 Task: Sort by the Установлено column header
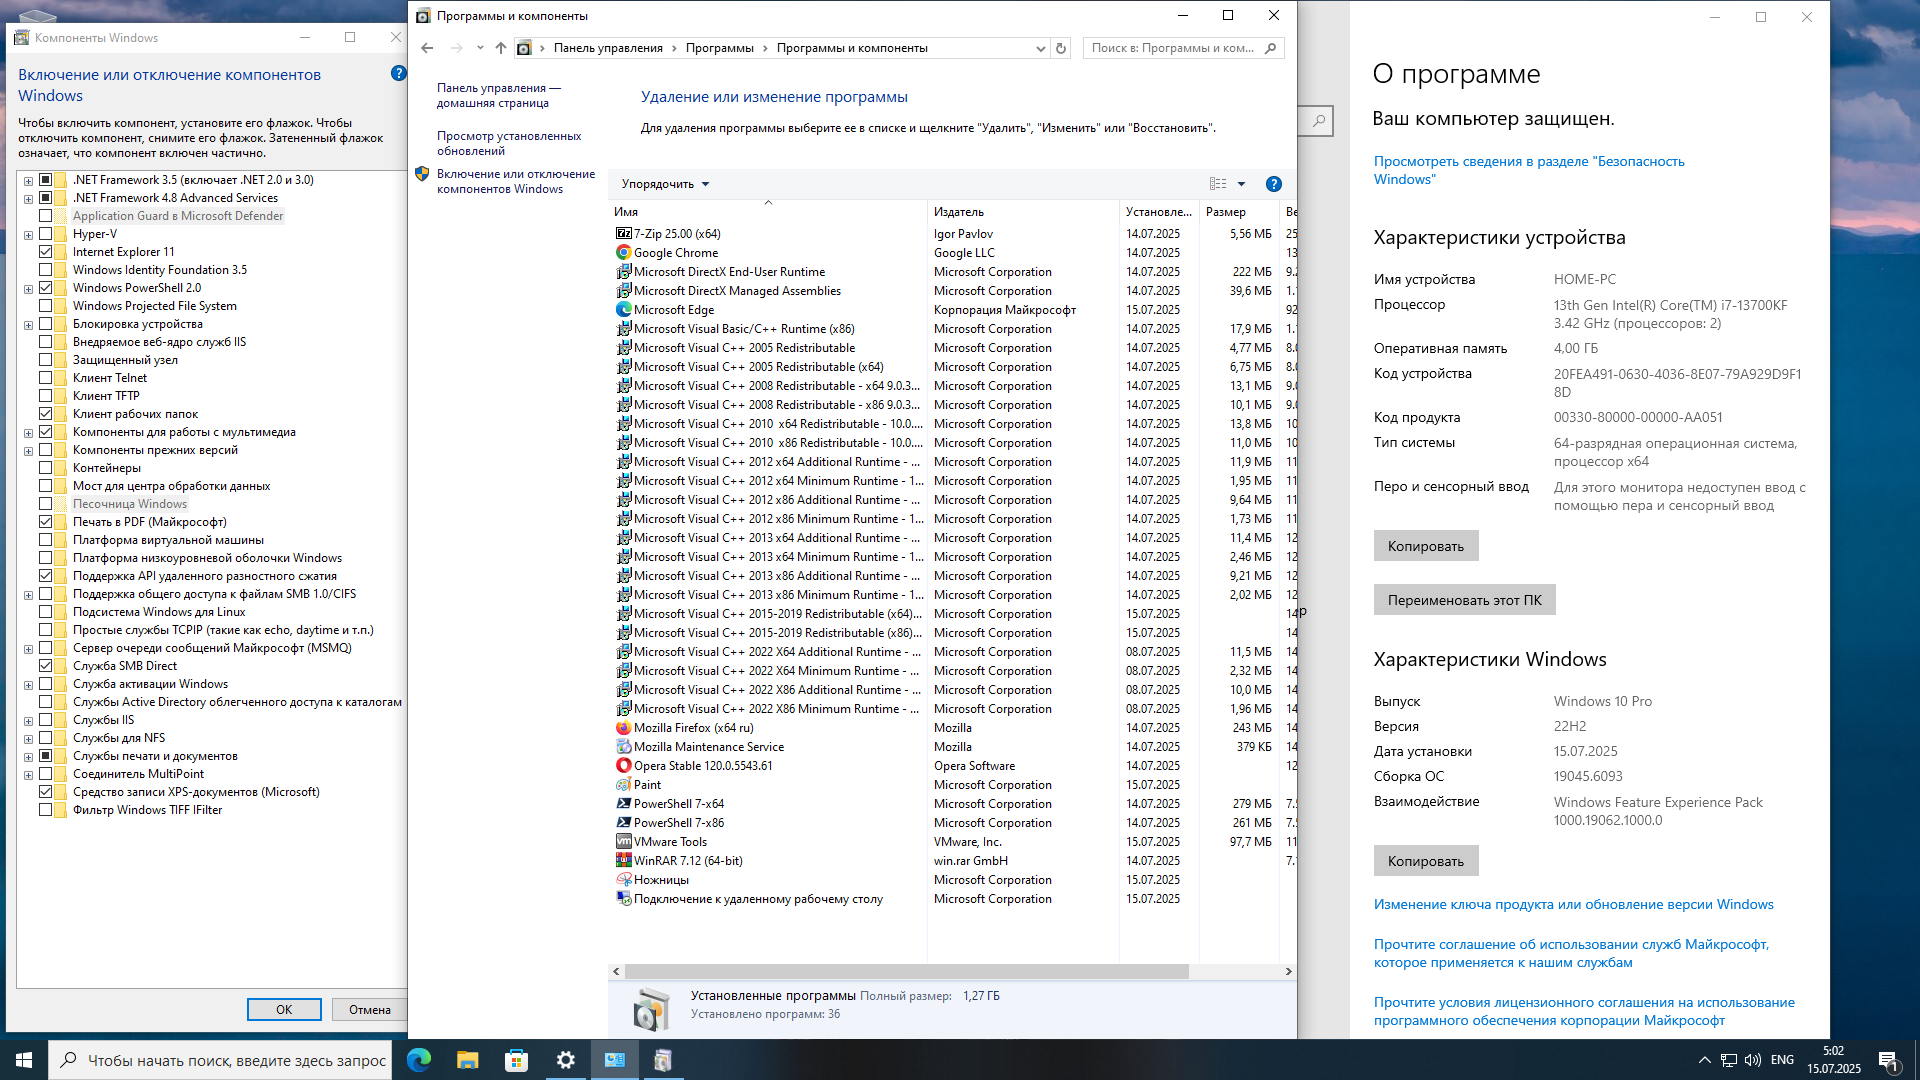[x=1159, y=212]
